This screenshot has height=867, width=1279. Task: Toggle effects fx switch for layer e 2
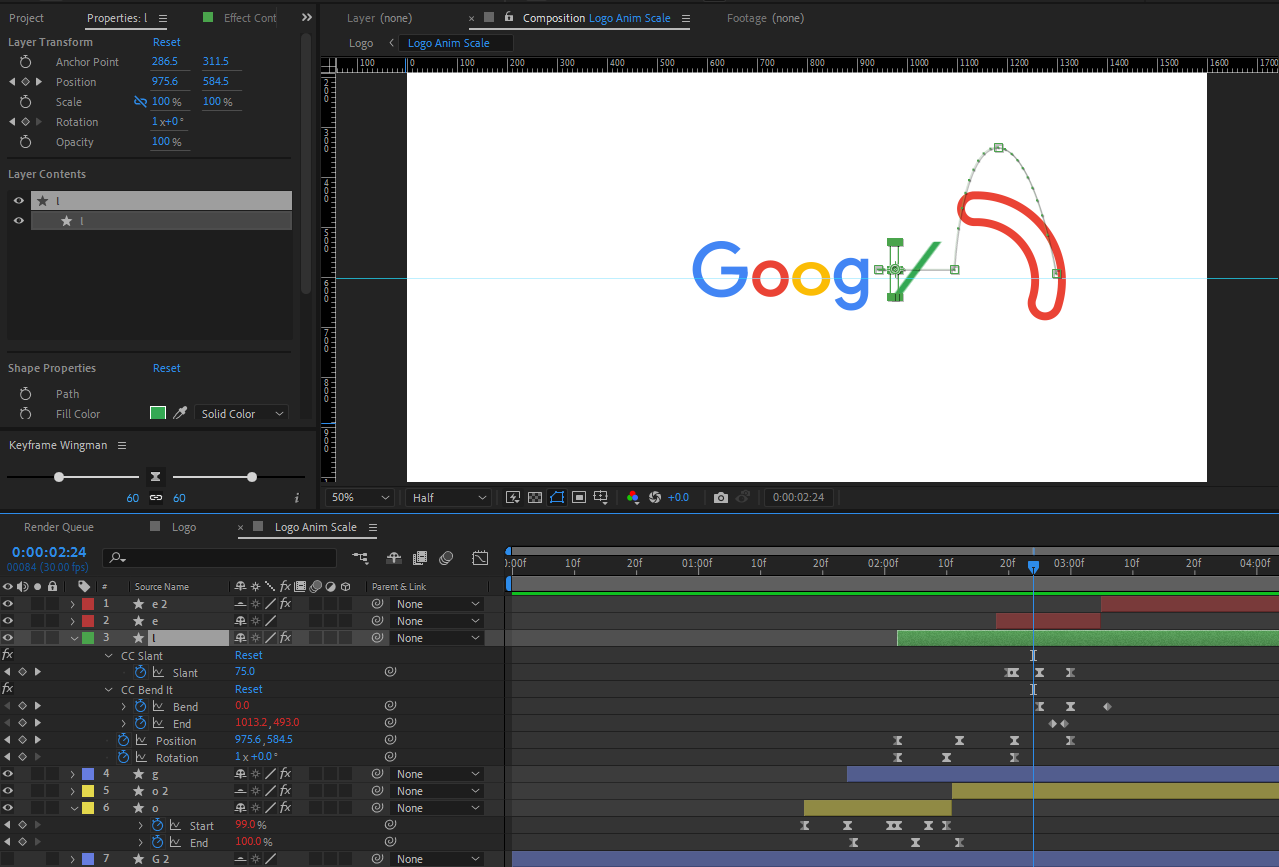(285, 604)
